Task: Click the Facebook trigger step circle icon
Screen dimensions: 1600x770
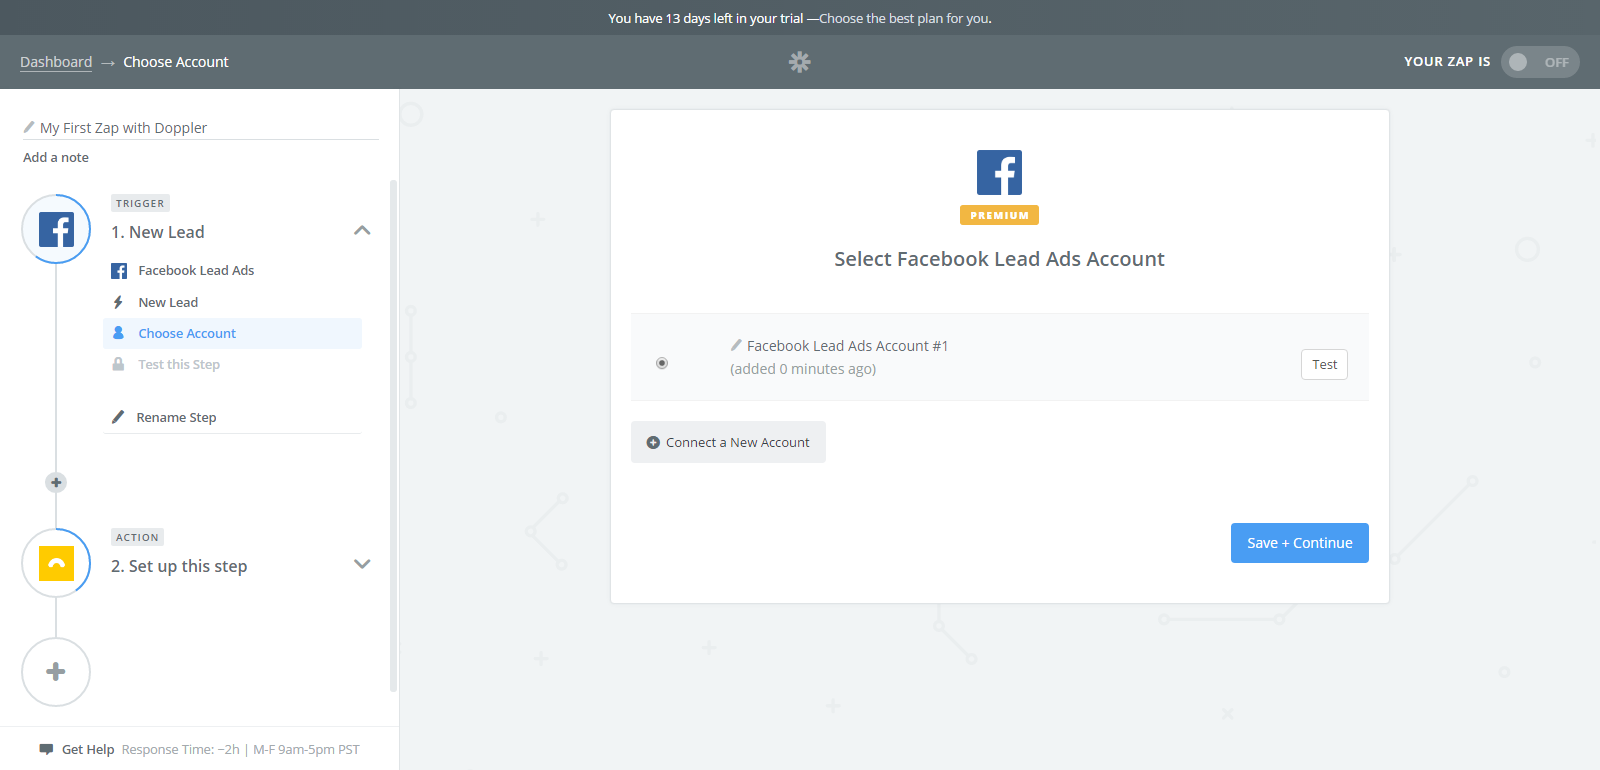Action: click(x=56, y=229)
